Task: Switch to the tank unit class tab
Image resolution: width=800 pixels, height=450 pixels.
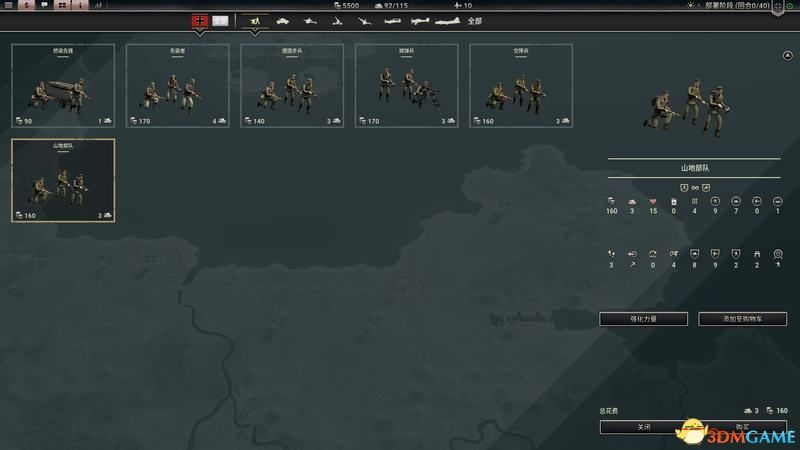Action: tap(282, 21)
